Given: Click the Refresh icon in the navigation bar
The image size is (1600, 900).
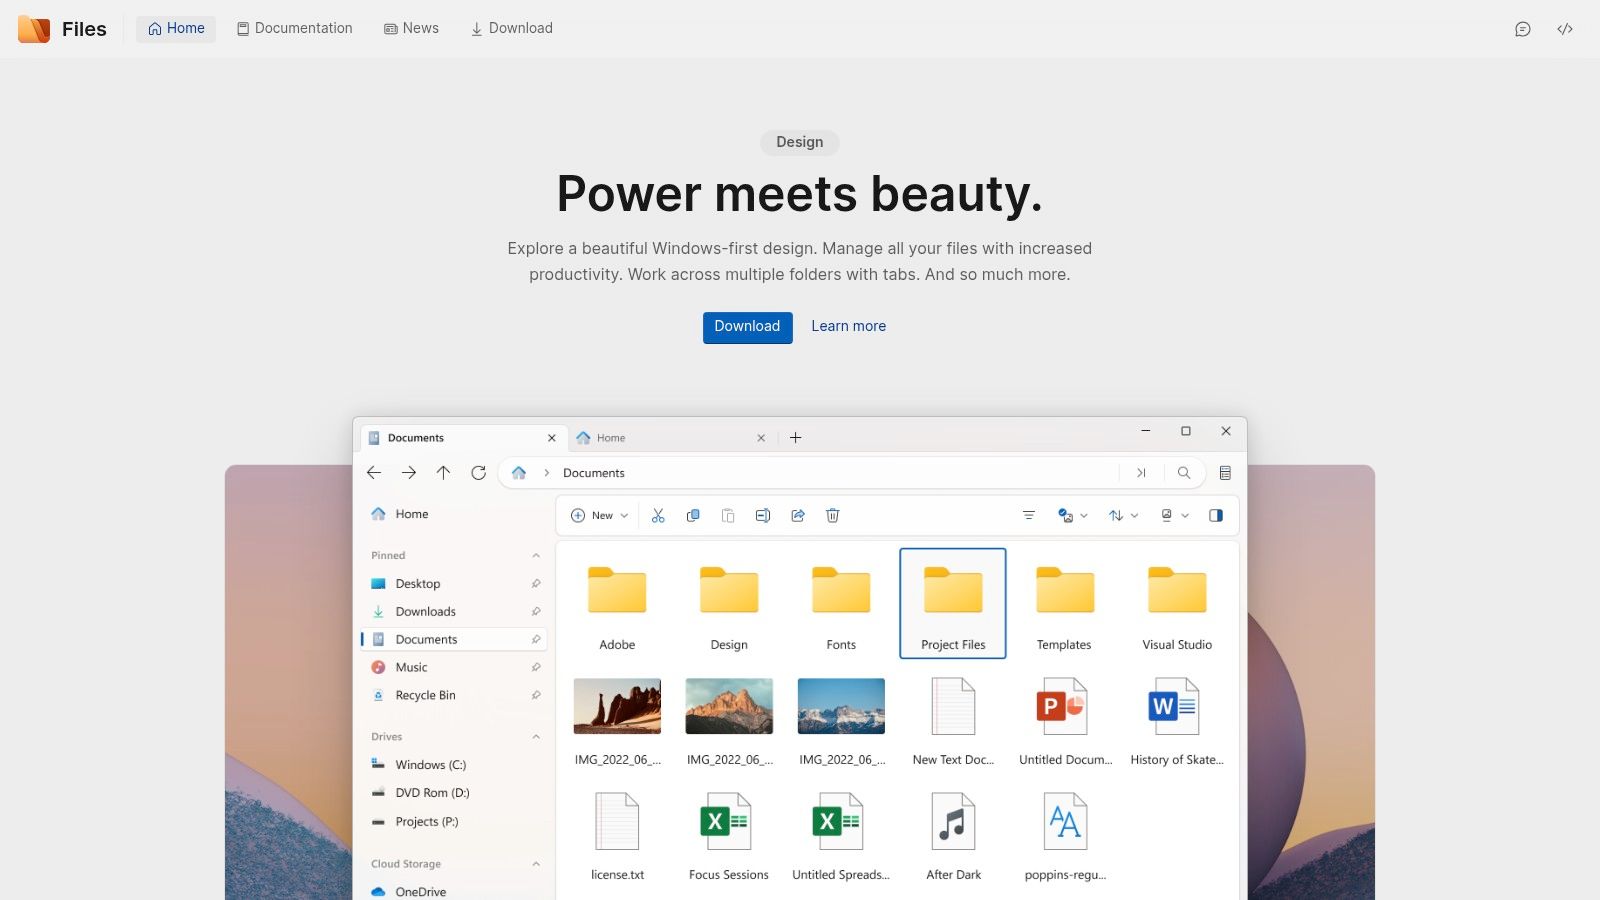Looking at the screenshot, I should pyautogui.click(x=479, y=472).
